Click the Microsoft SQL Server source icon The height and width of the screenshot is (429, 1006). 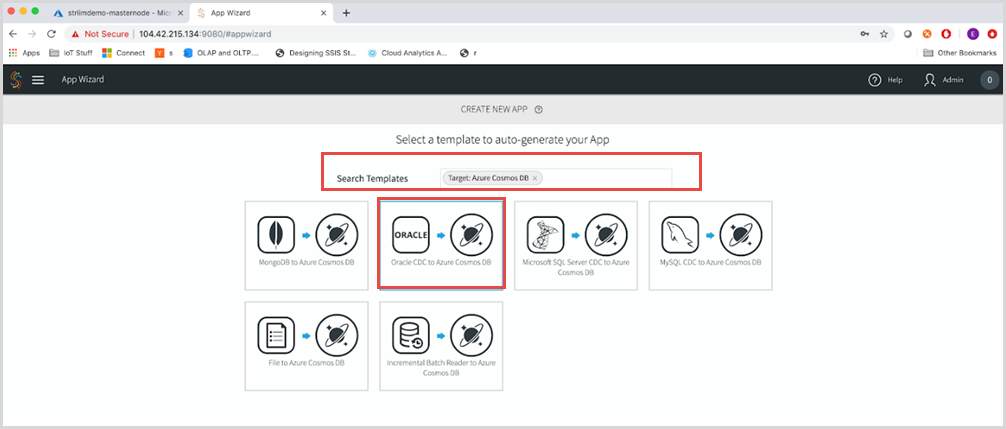[x=545, y=235]
